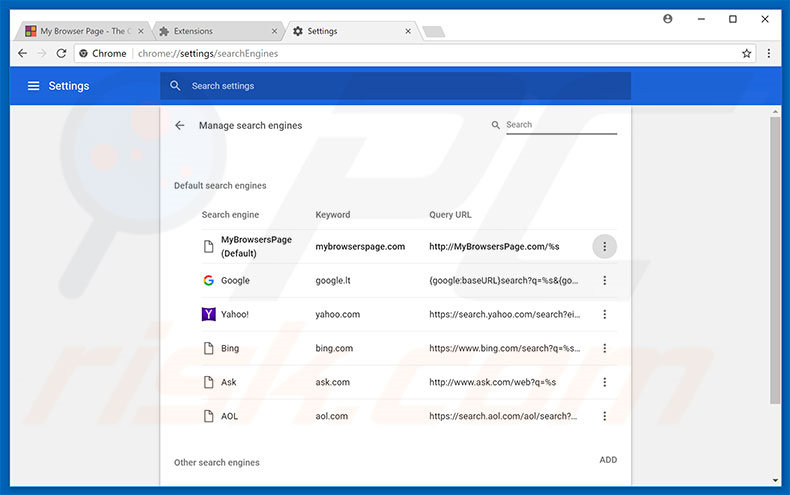Open the Chrome three-dot main menu
The width and height of the screenshot is (790, 495).
click(769, 53)
